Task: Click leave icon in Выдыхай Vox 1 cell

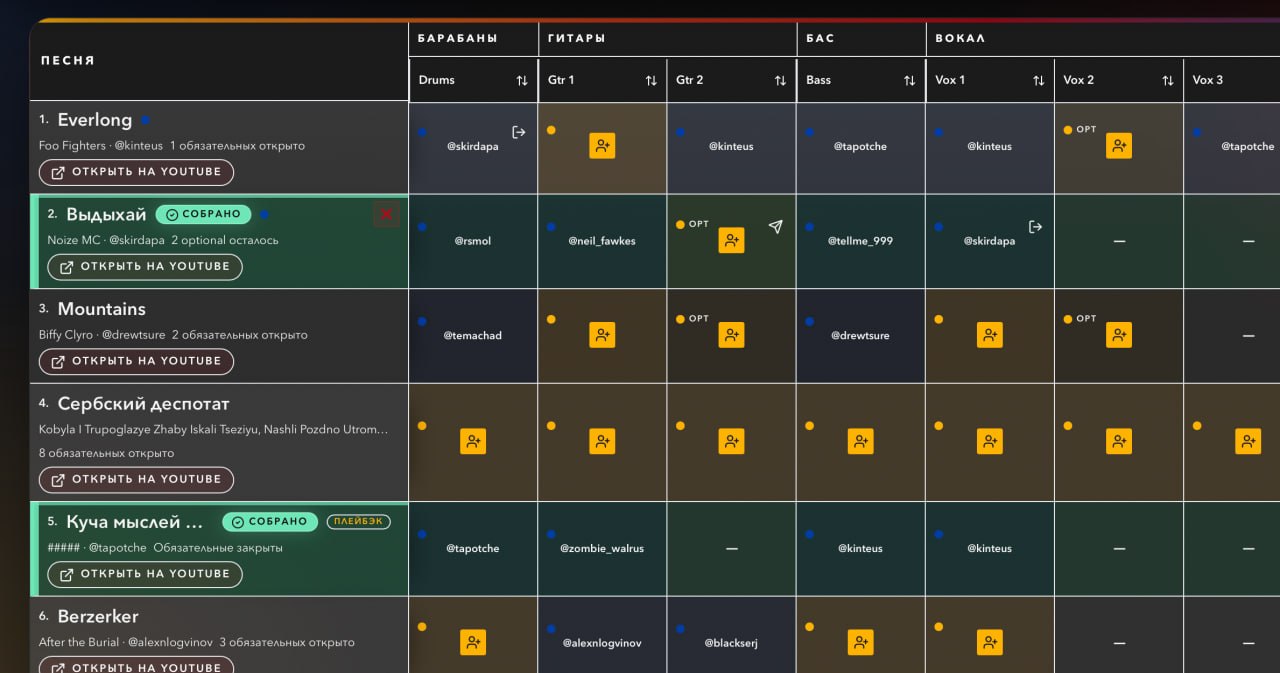Action: point(1035,227)
